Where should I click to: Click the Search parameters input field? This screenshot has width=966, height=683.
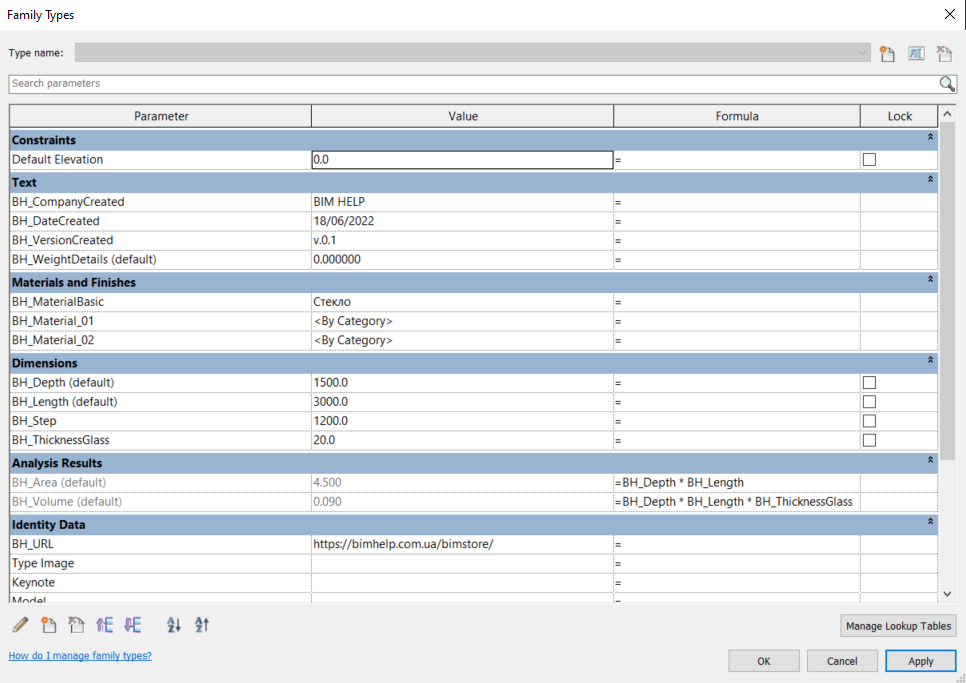[x=470, y=84]
